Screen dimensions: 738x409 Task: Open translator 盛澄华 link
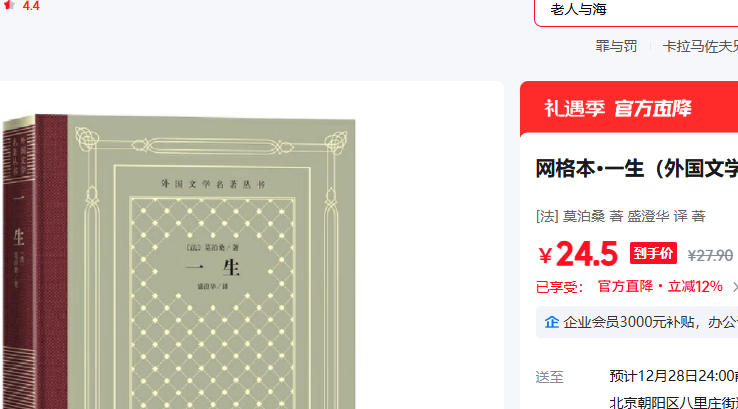tap(648, 216)
